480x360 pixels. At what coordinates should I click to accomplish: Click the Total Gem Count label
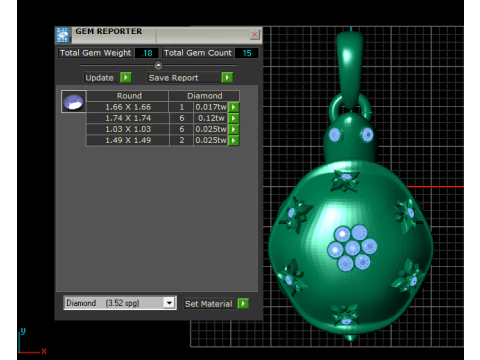pyautogui.click(x=197, y=53)
